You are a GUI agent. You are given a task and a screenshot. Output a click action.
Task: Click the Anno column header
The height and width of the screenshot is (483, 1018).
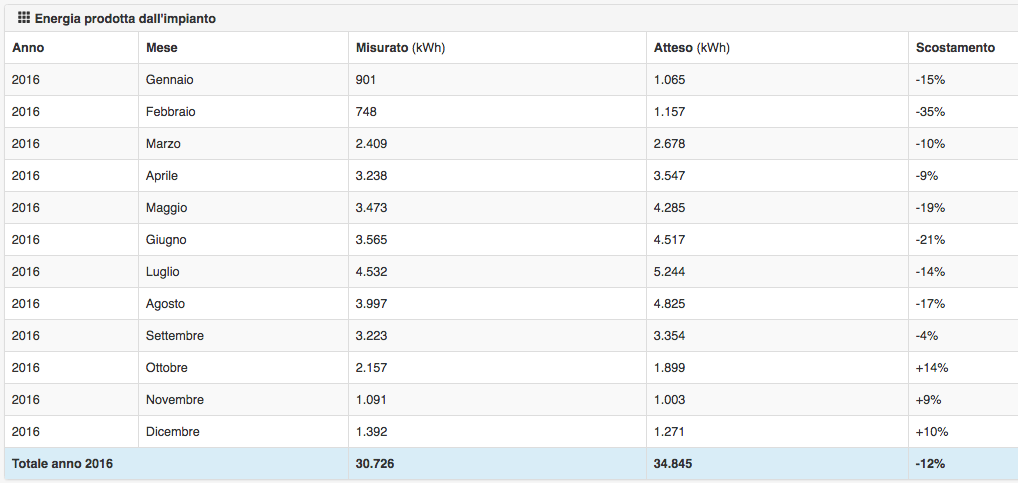[x=28, y=47]
